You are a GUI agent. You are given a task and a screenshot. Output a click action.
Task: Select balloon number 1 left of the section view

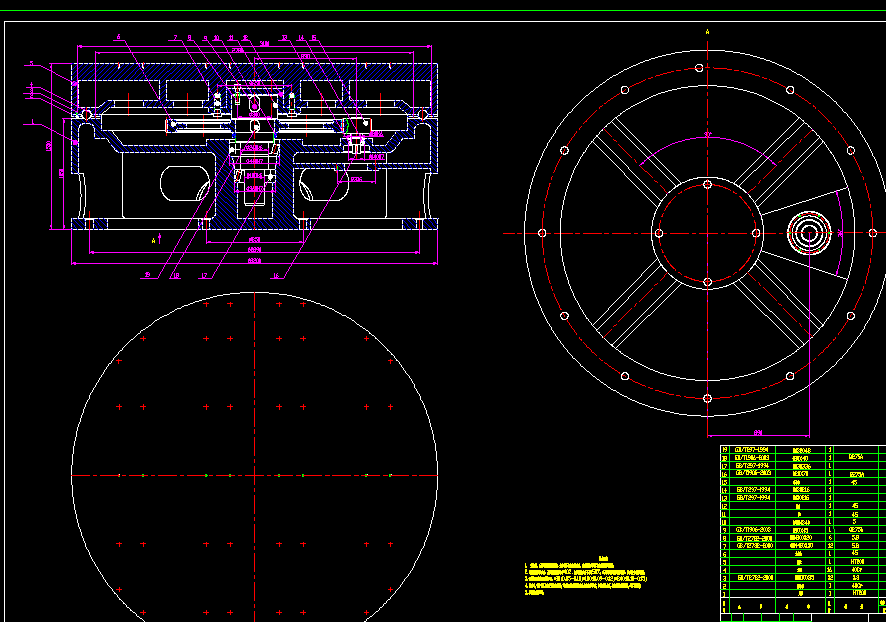tap(33, 122)
